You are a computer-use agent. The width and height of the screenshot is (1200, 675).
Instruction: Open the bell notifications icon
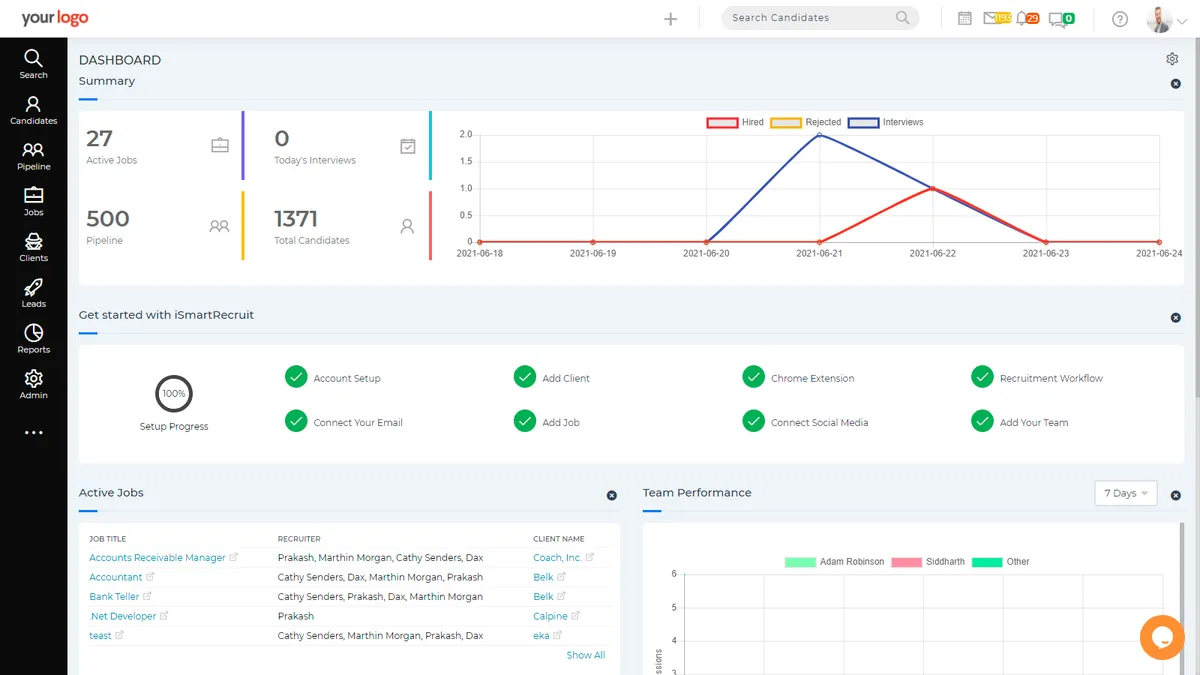coord(1021,18)
